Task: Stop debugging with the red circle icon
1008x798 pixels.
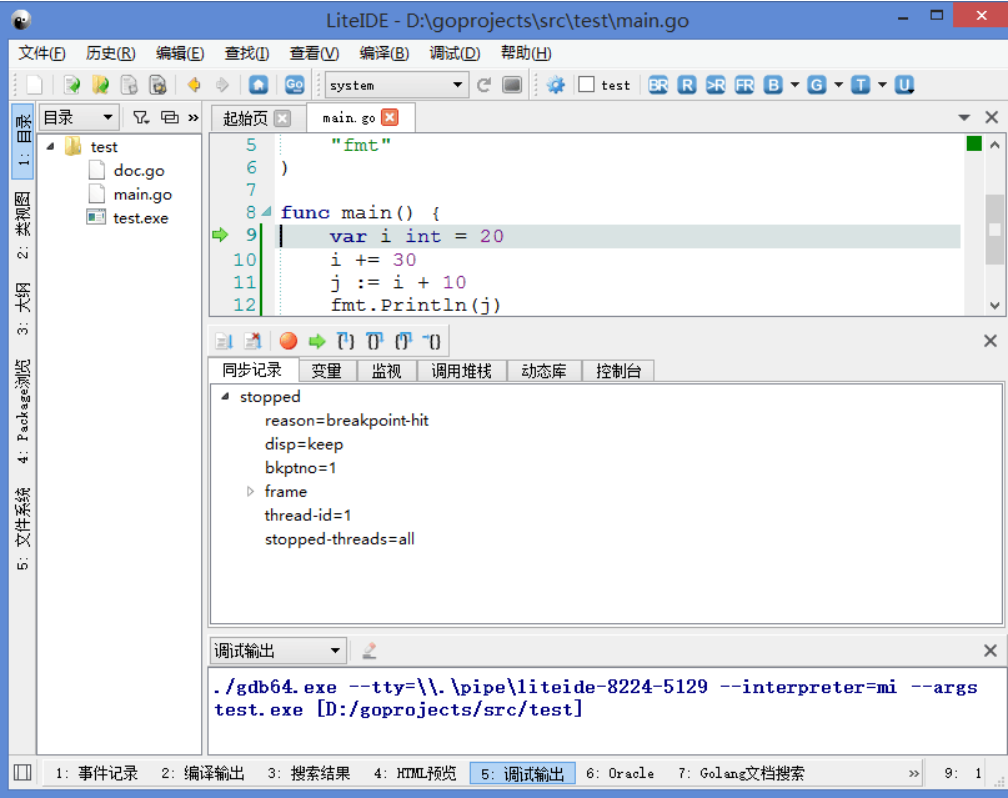Action: 288,340
